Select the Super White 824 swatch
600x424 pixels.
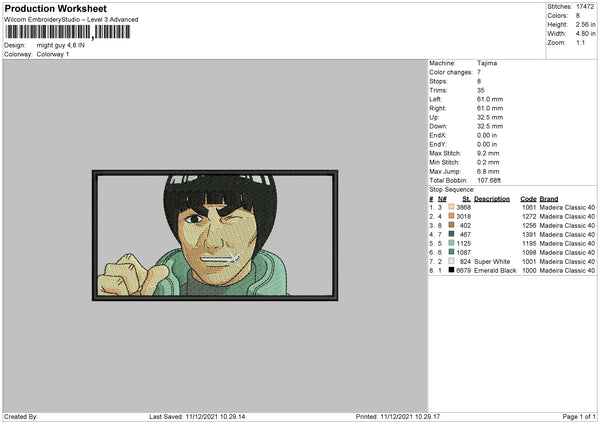pos(451,261)
